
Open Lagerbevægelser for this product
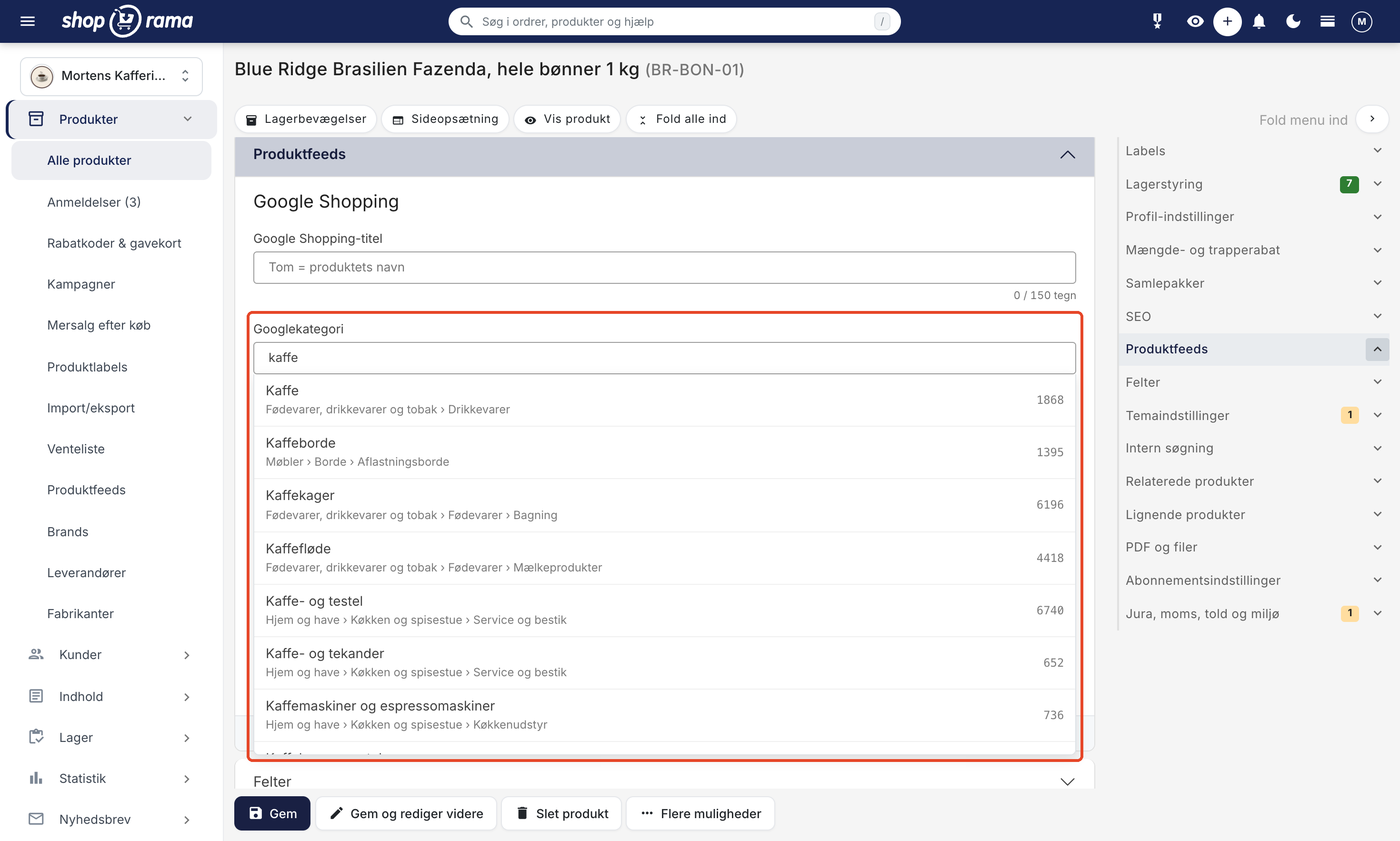[306, 119]
